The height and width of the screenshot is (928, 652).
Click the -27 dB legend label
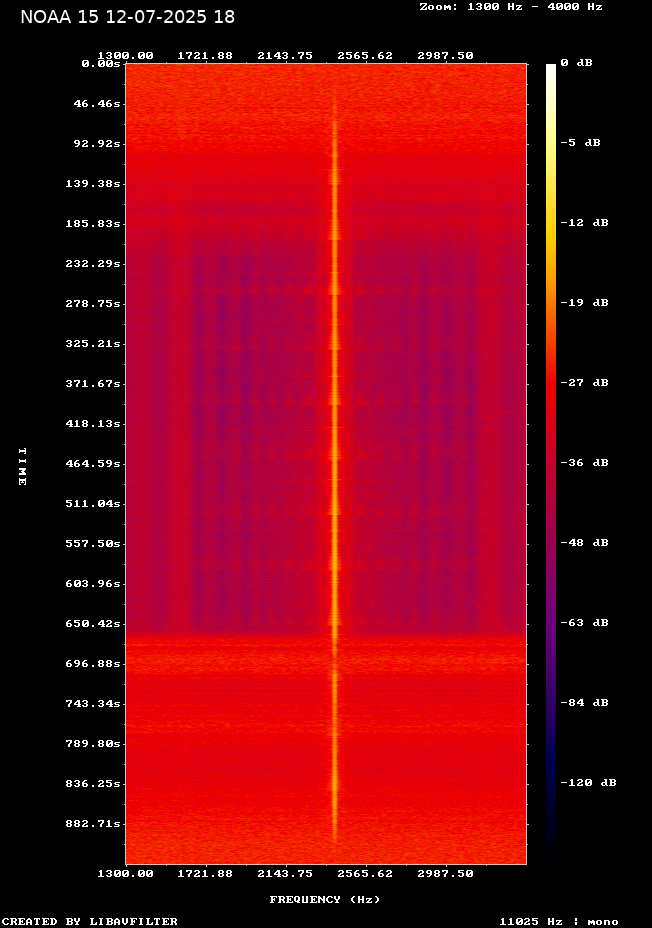[x=585, y=382]
